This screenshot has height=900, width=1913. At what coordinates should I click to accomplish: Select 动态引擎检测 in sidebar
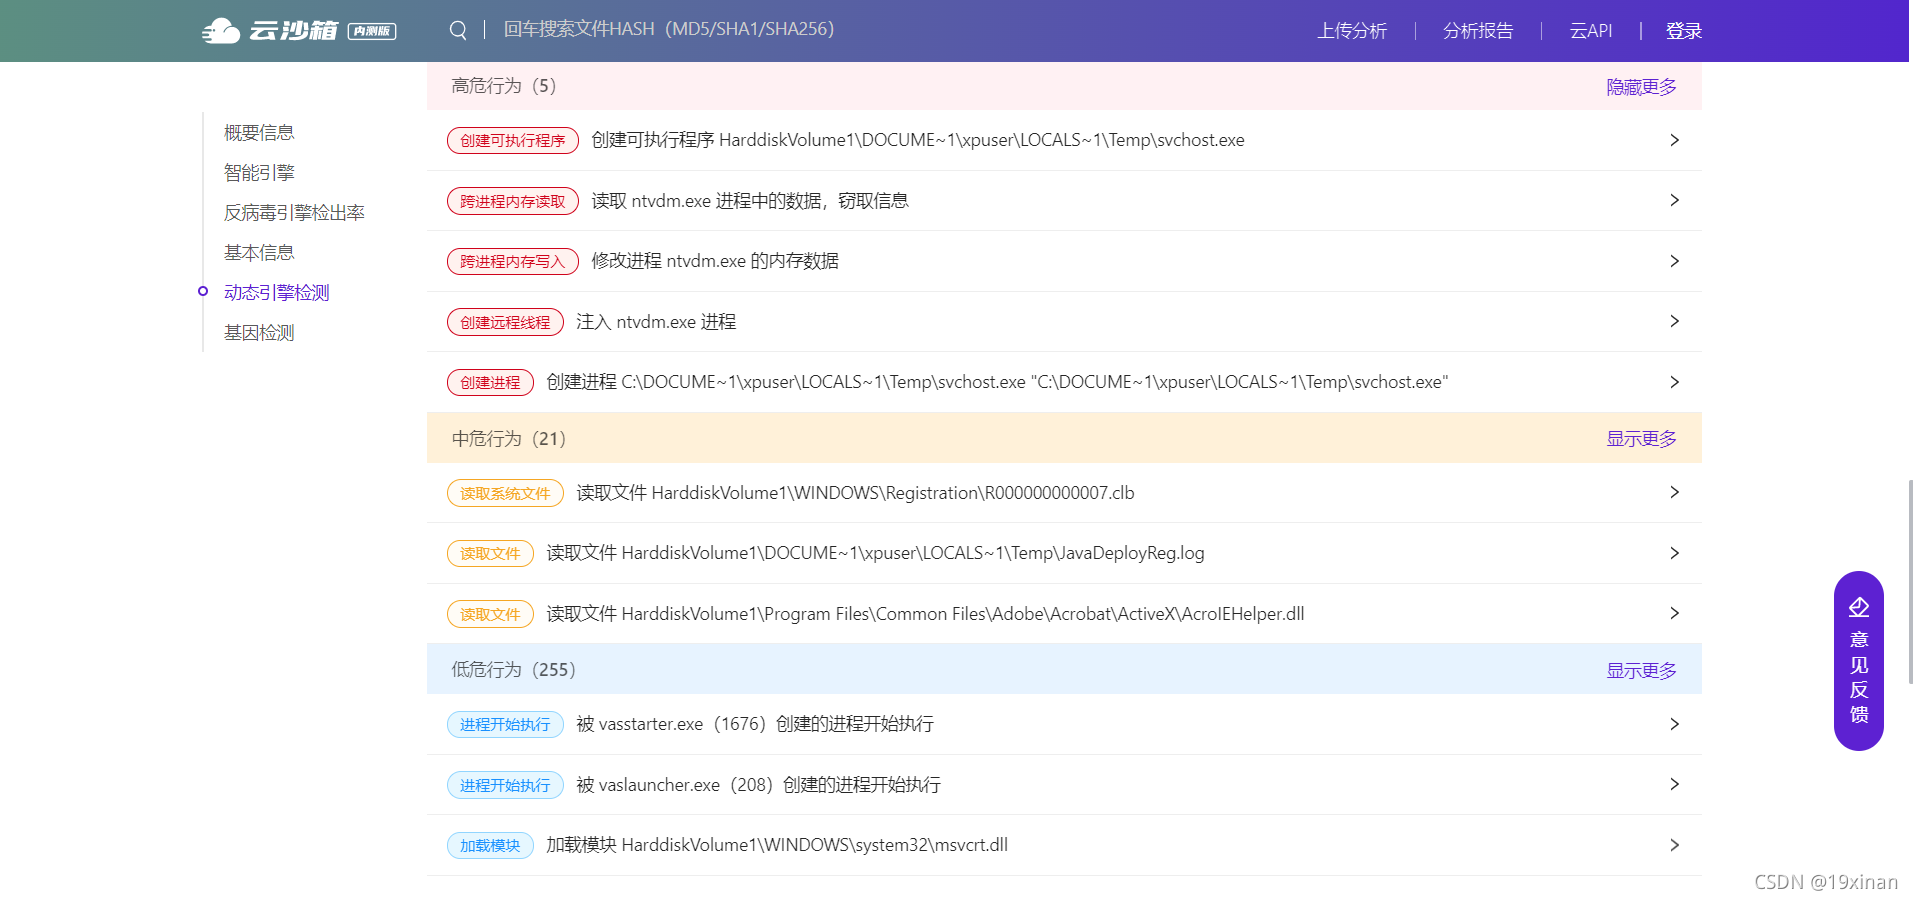coord(277,293)
